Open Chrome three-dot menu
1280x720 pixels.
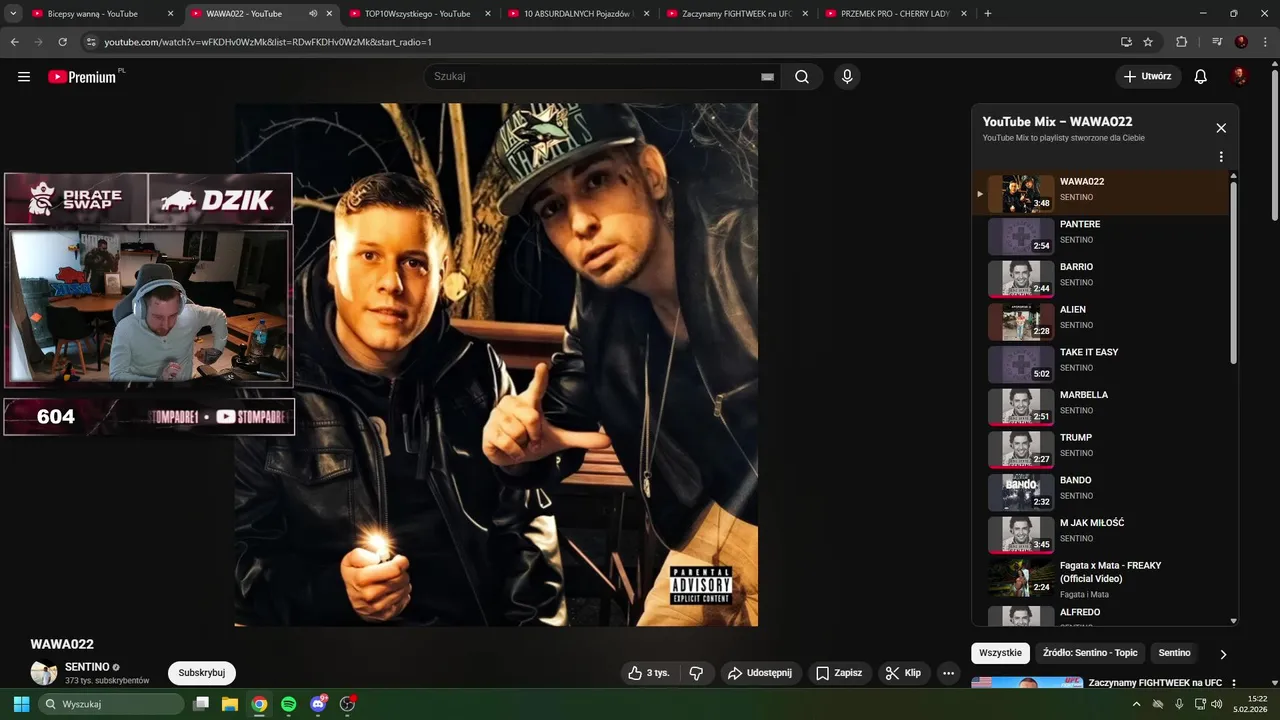pyautogui.click(x=1265, y=42)
